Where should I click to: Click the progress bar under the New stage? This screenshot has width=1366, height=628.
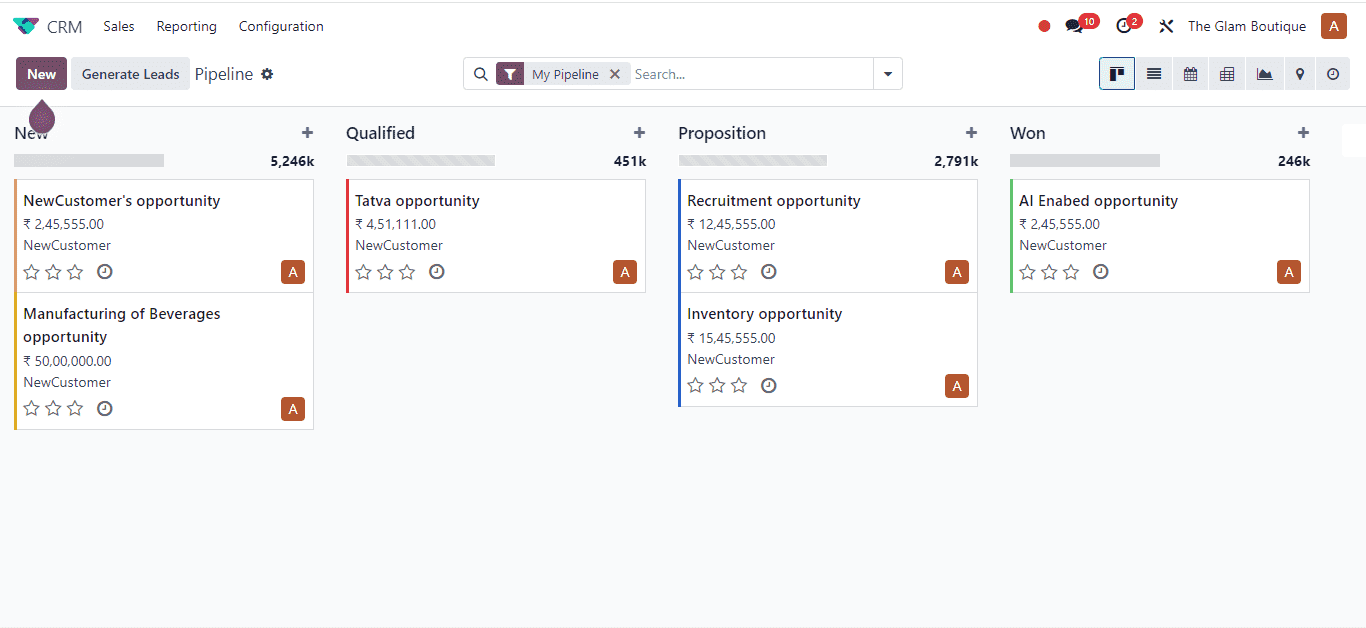pyautogui.click(x=88, y=160)
